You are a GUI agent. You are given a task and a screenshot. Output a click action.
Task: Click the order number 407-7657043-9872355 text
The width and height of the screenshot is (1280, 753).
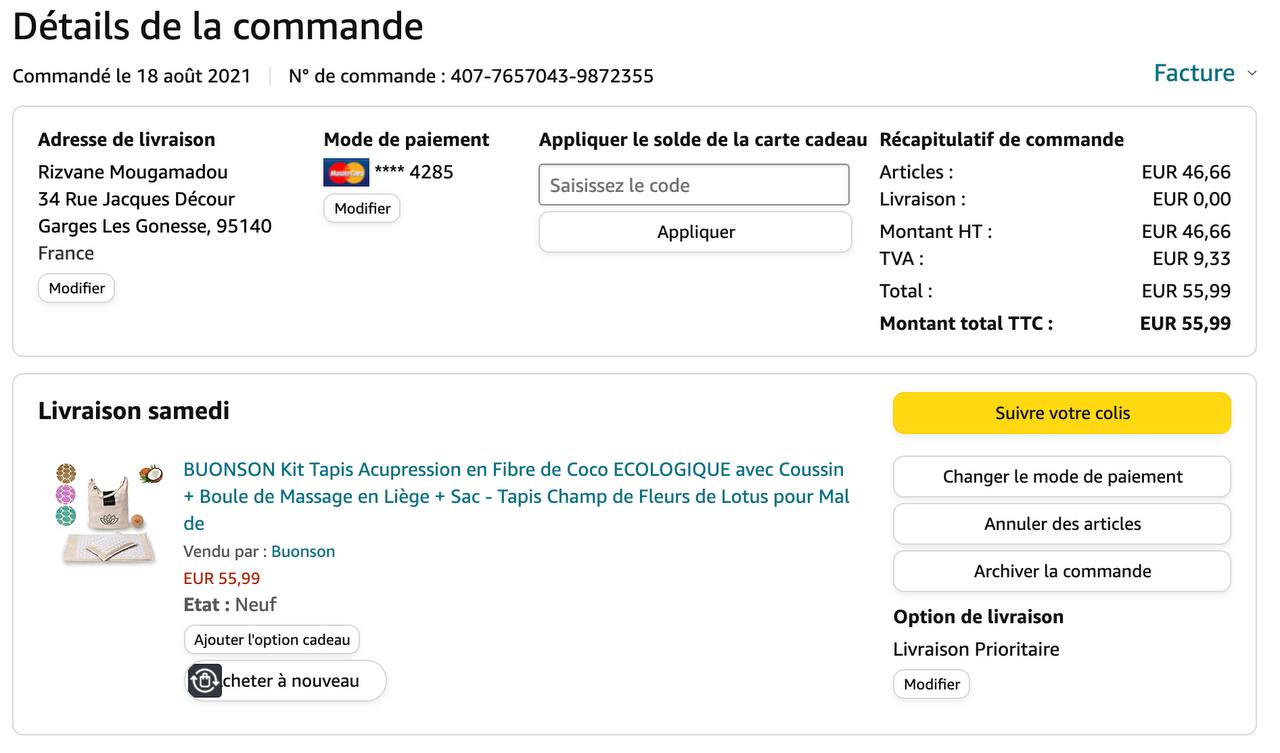pos(552,76)
